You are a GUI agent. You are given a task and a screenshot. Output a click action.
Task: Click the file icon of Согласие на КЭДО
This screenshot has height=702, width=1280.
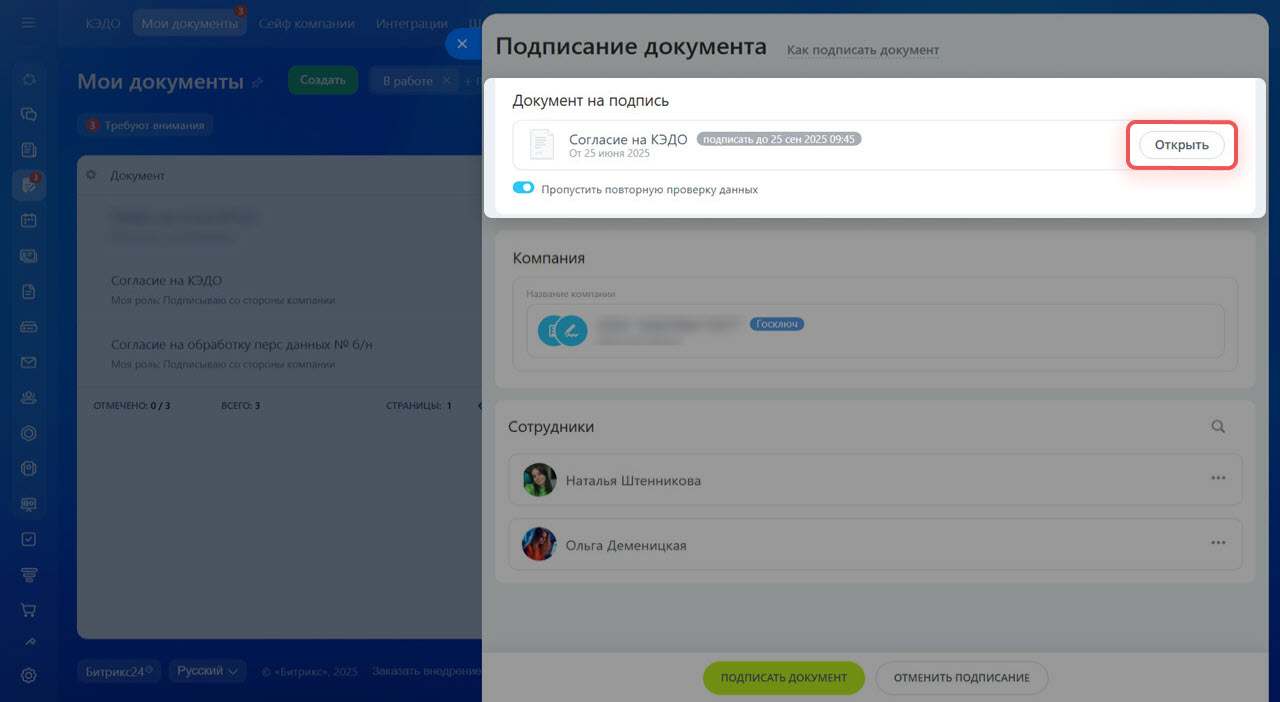pos(541,145)
